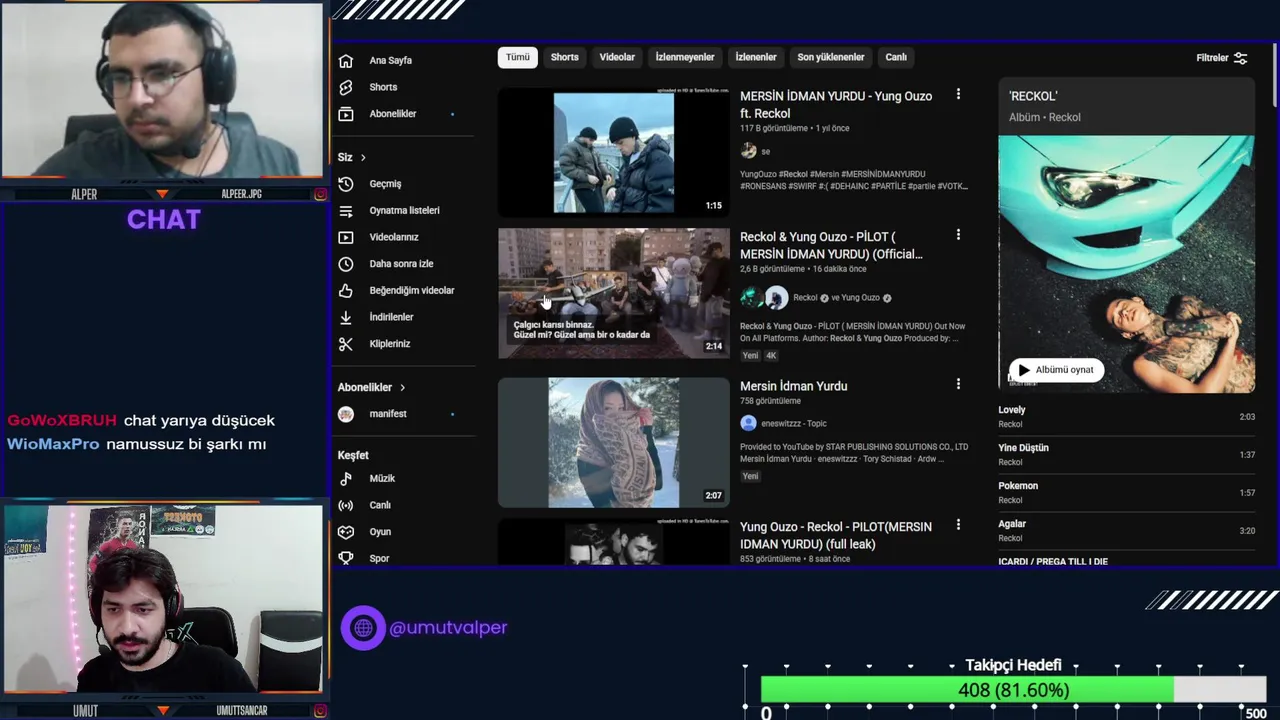Viewport: 1280px width, 720px height.
Task: Open Reckol & Yung Ouzo PİLOT video title
Action: pos(831,245)
